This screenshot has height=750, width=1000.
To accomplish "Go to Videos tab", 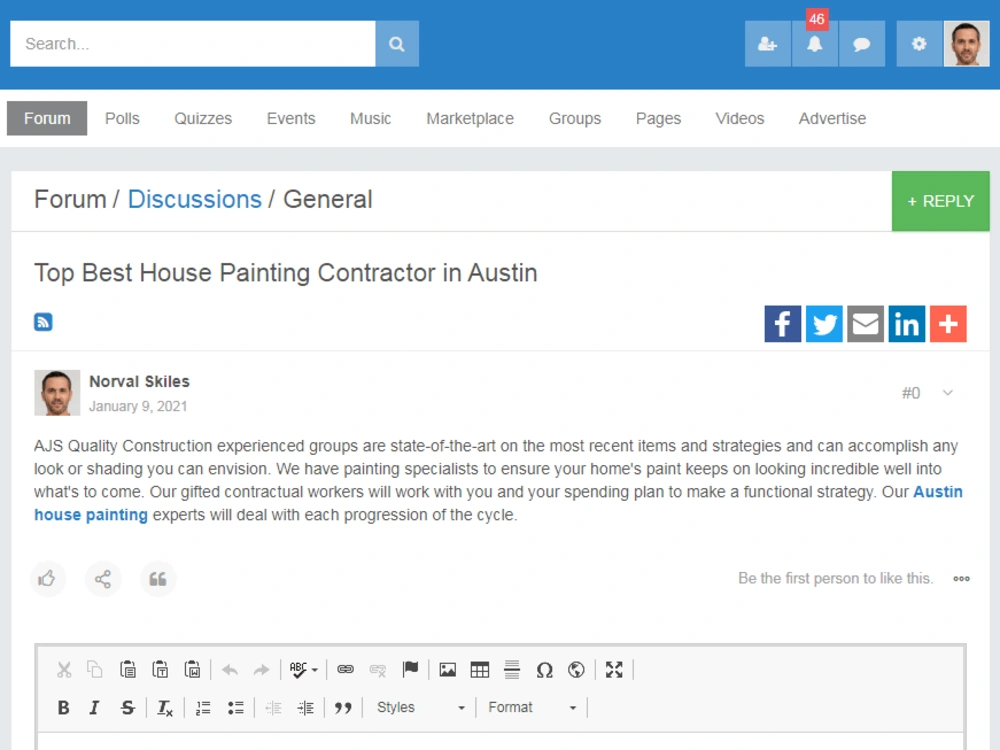I will 739,119.
